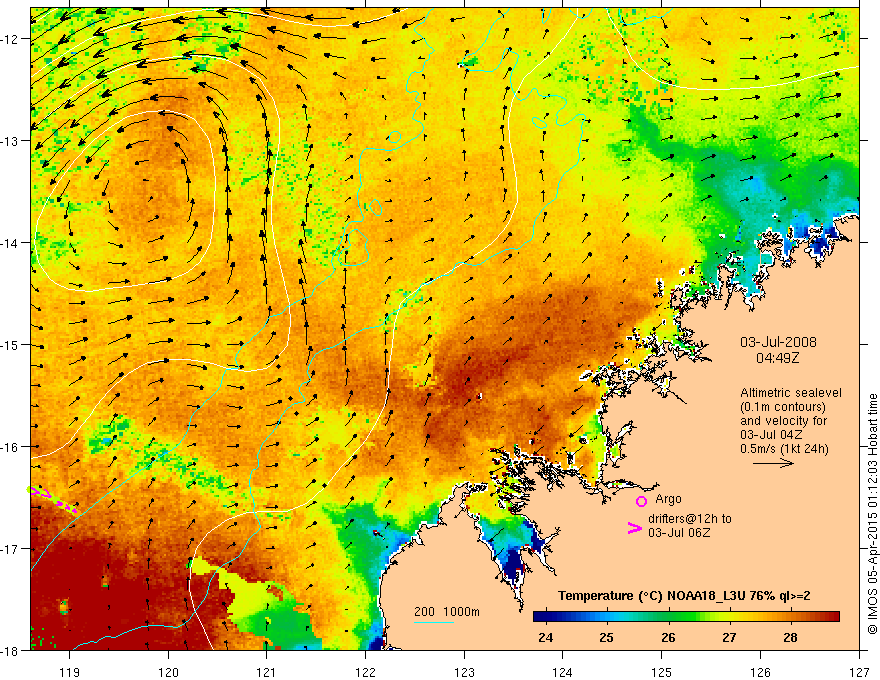Click the cyan bathymetry line legend sample
Viewport: 880px width, 680px height.
click(x=433, y=622)
